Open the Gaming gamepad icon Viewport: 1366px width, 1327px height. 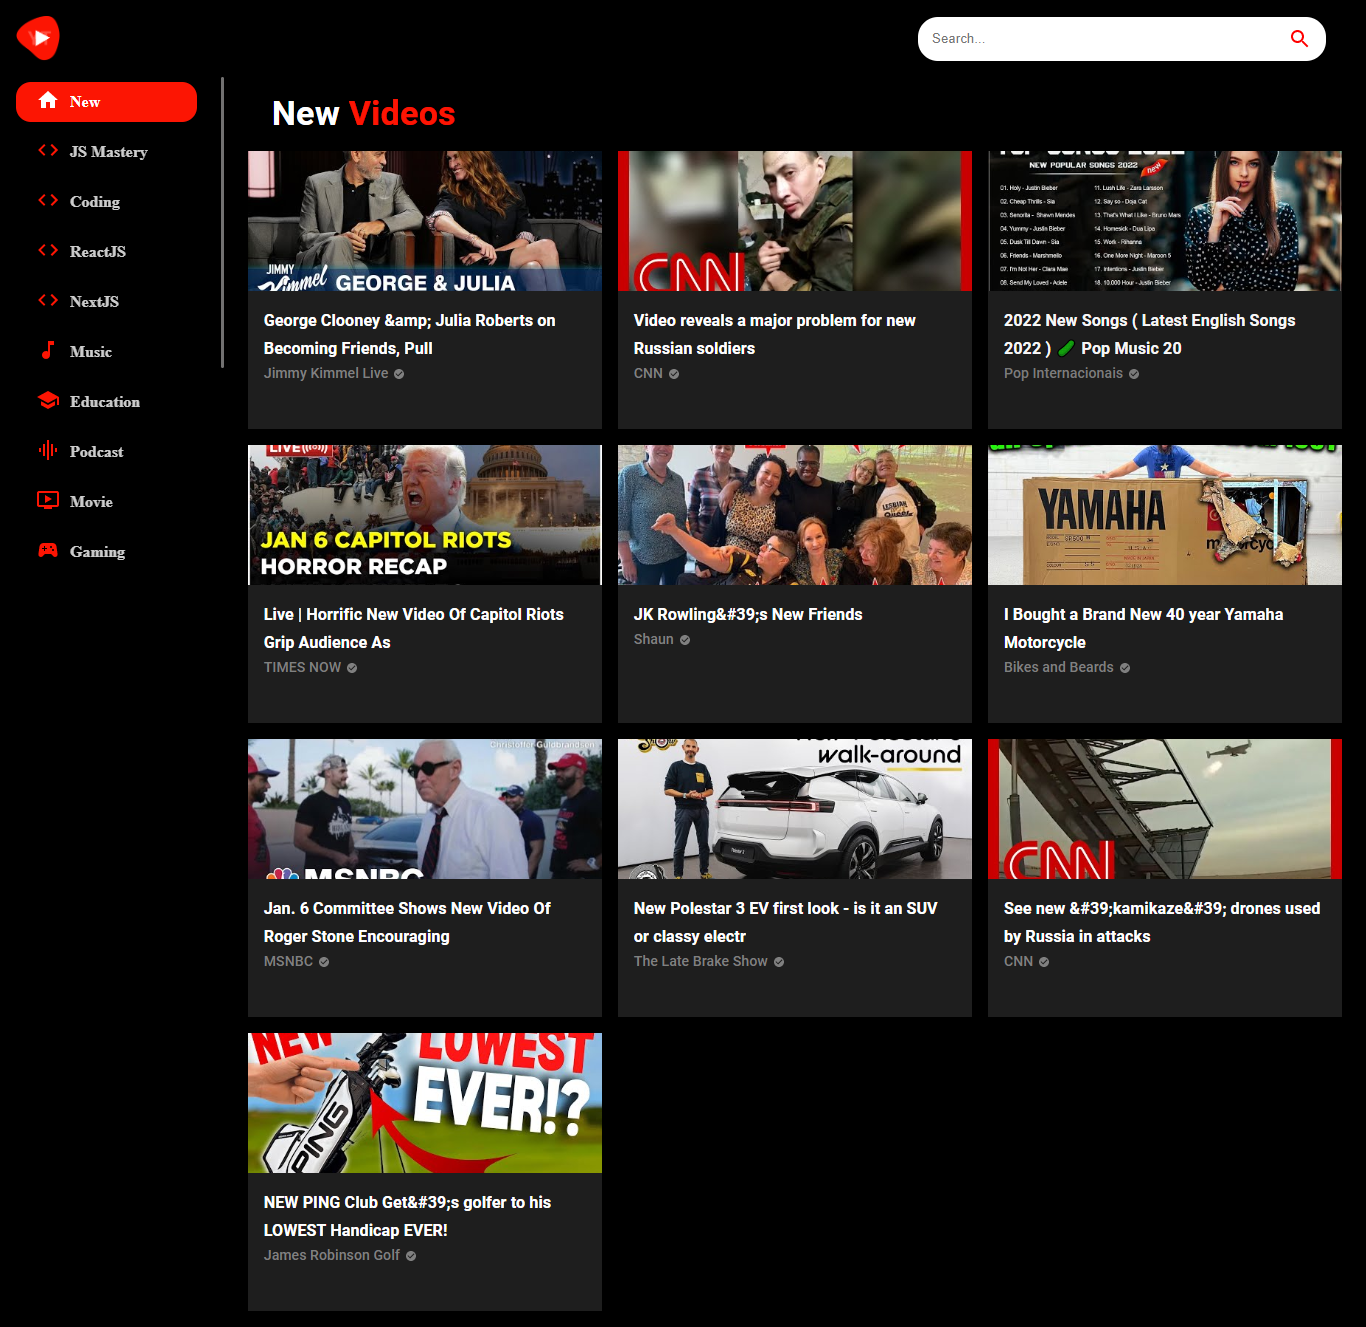(48, 551)
